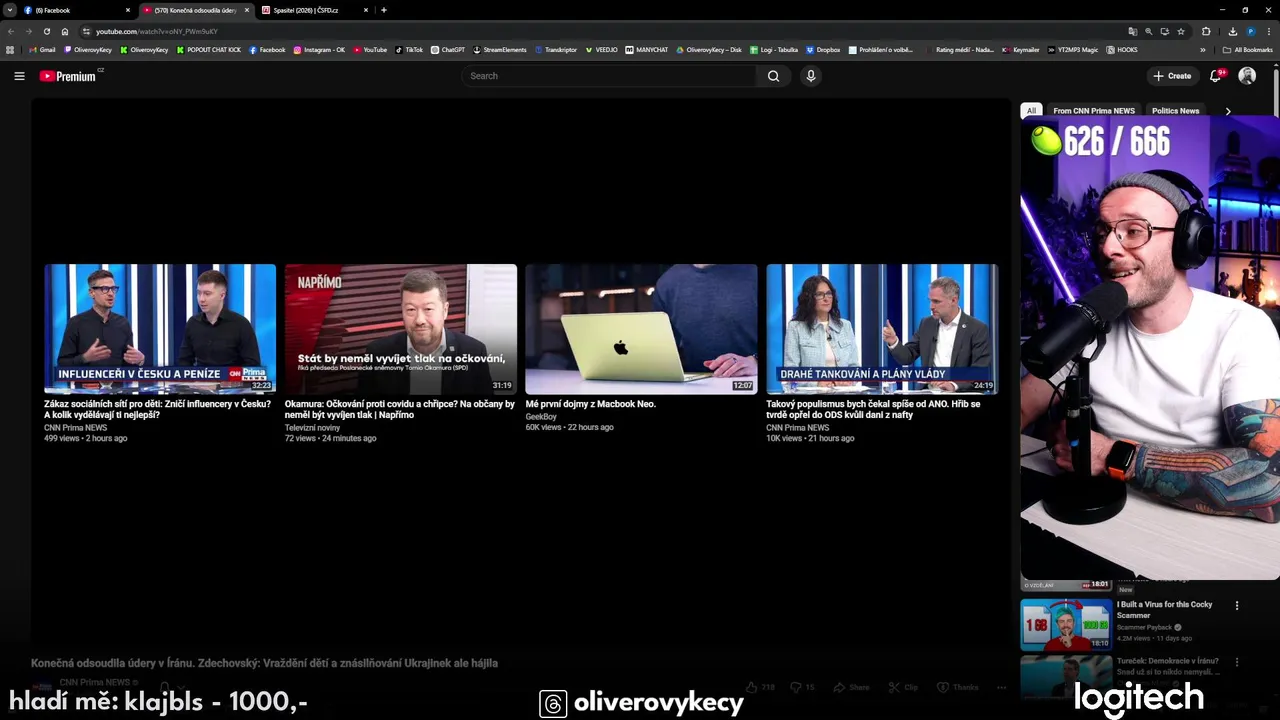The height and width of the screenshot is (720, 1280).
Task: Open the Instagram - OK bookmark
Action: tap(319, 50)
